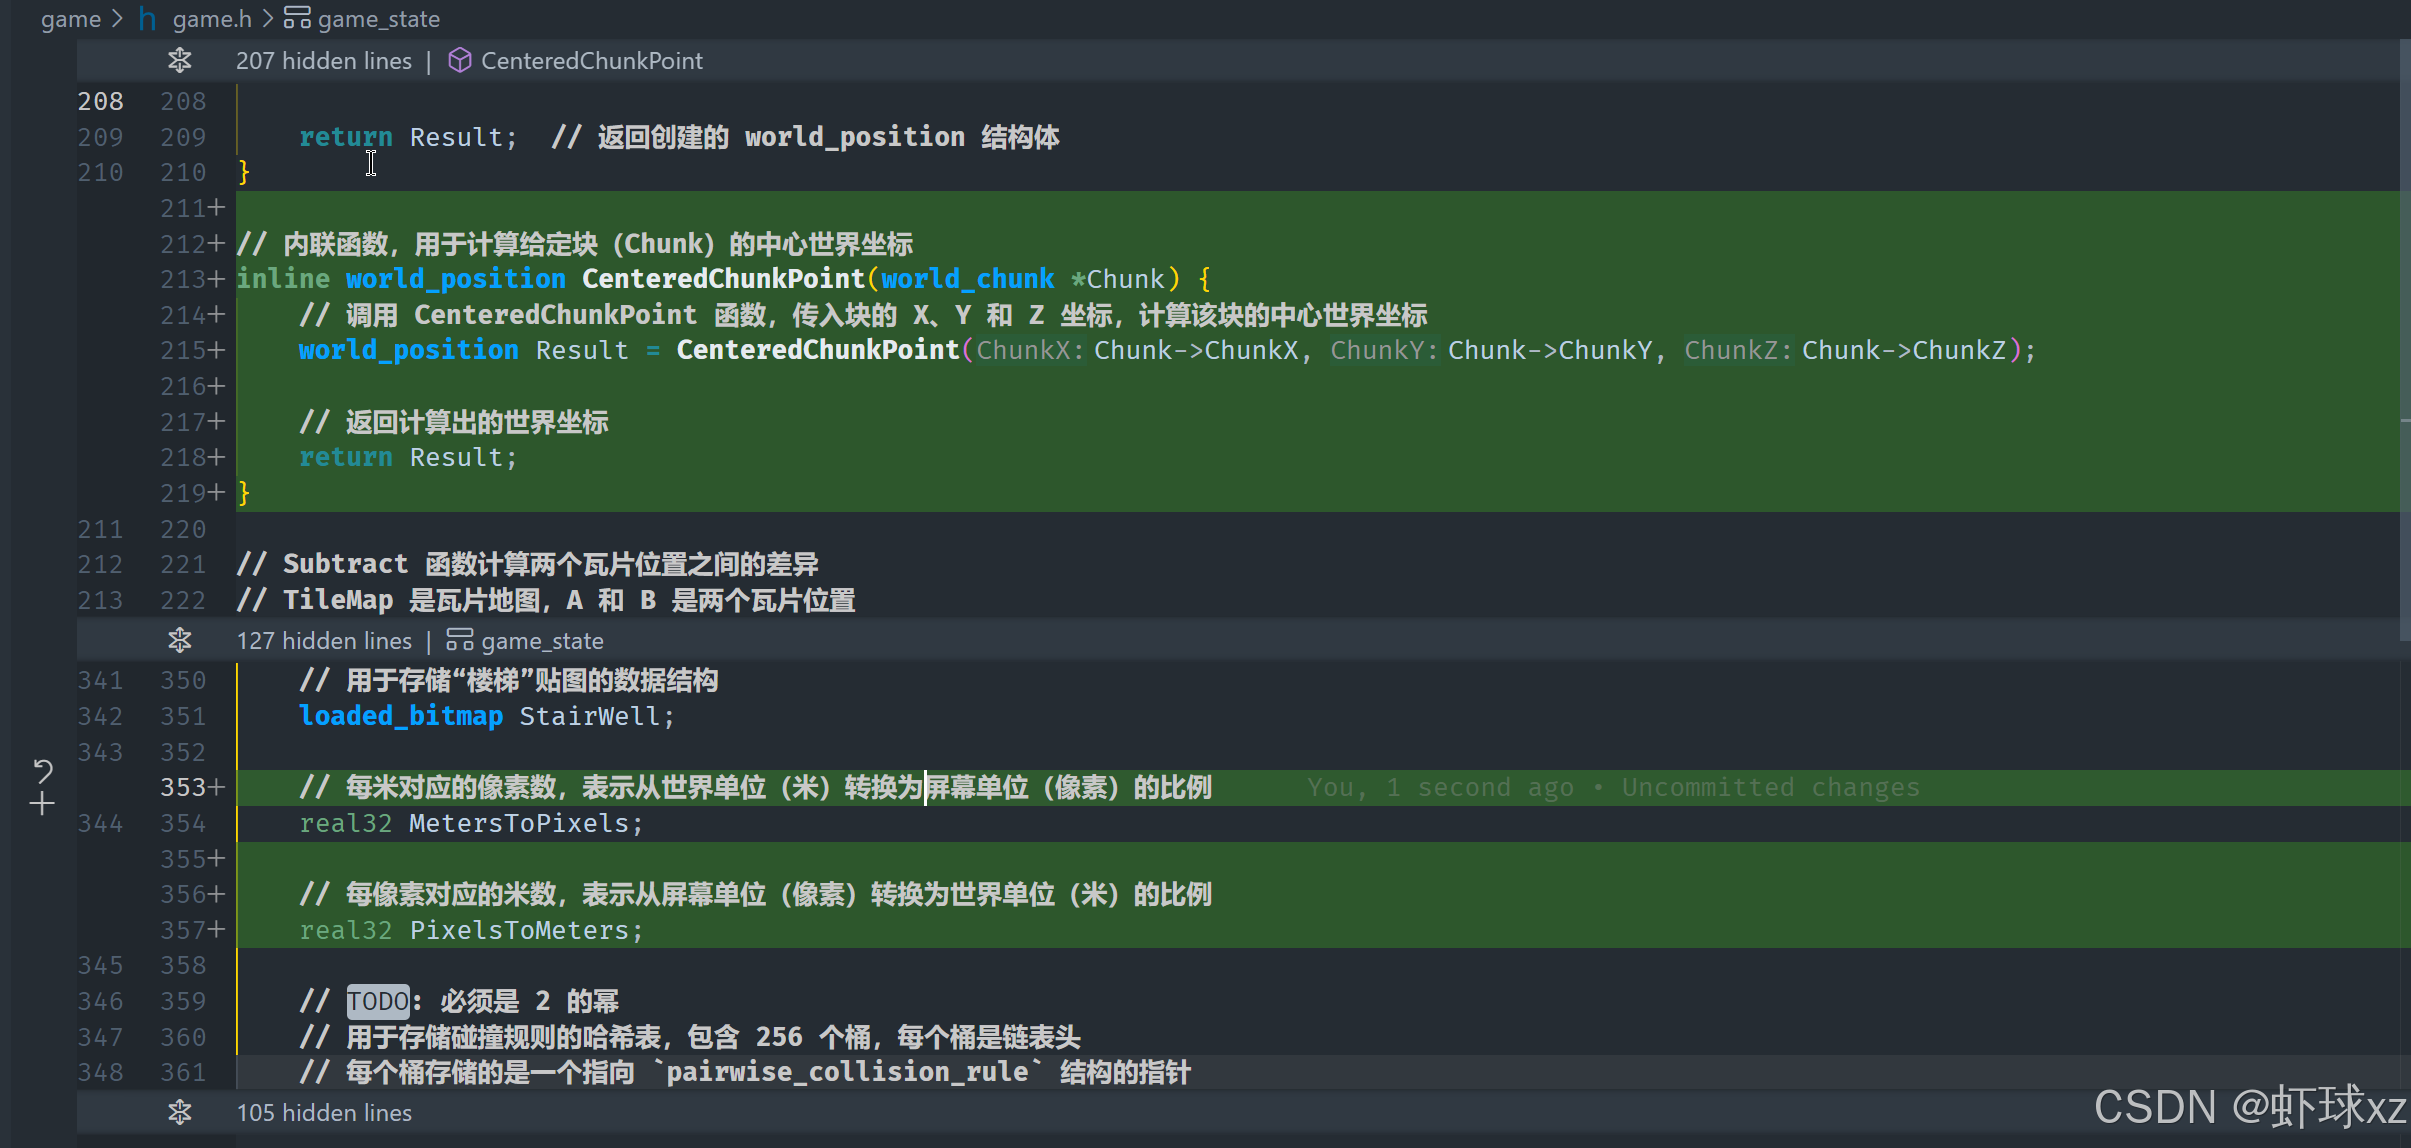The height and width of the screenshot is (1148, 2411).
Task: Click the game_state struct icon in breadcrumb
Action: point(297,18)
